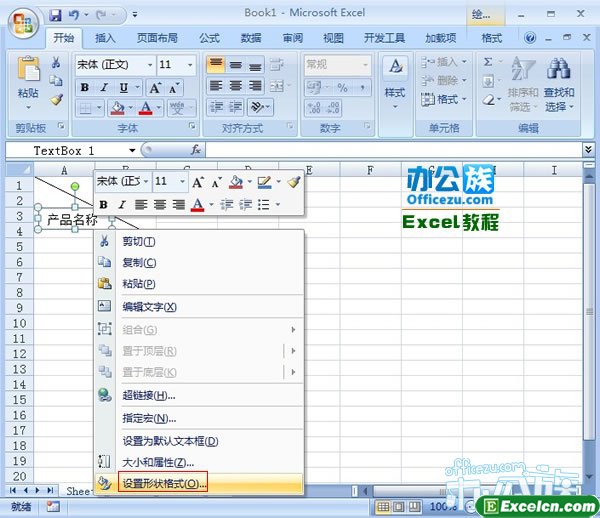This screenshot has width=600, height=518.
Task: Click the Excel Help question mark icon
Action: 530,37
